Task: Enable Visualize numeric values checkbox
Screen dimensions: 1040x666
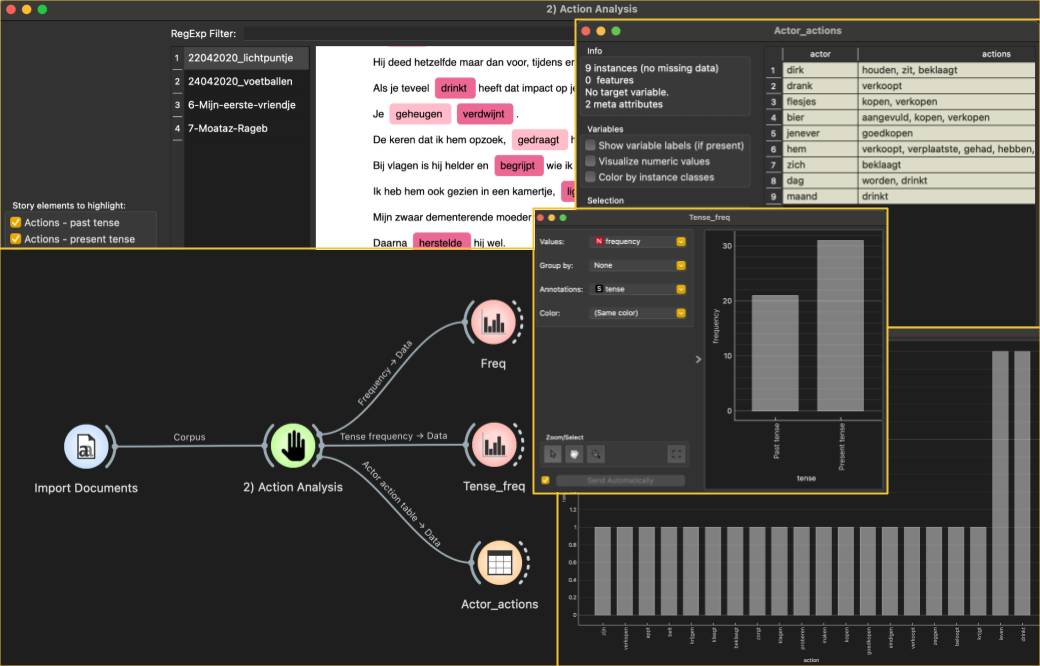Action: (x=590, y=161)
